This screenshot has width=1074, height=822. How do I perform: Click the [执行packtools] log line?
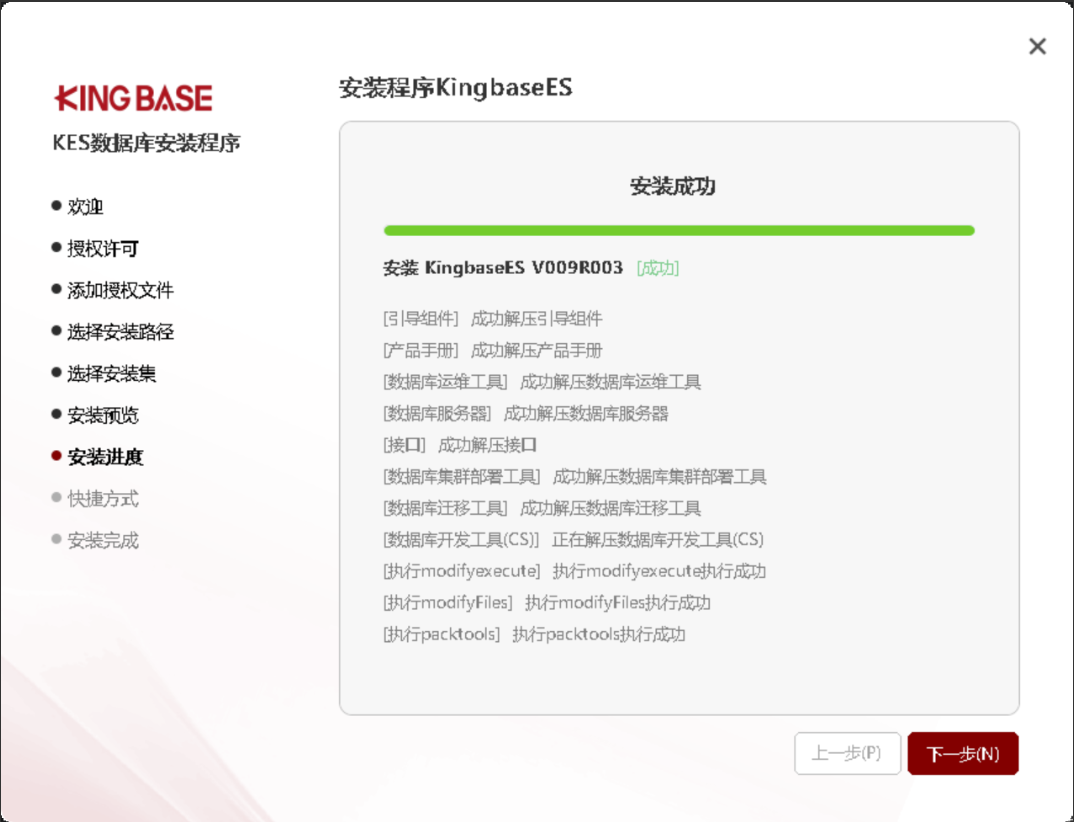[x=534, y=634]
